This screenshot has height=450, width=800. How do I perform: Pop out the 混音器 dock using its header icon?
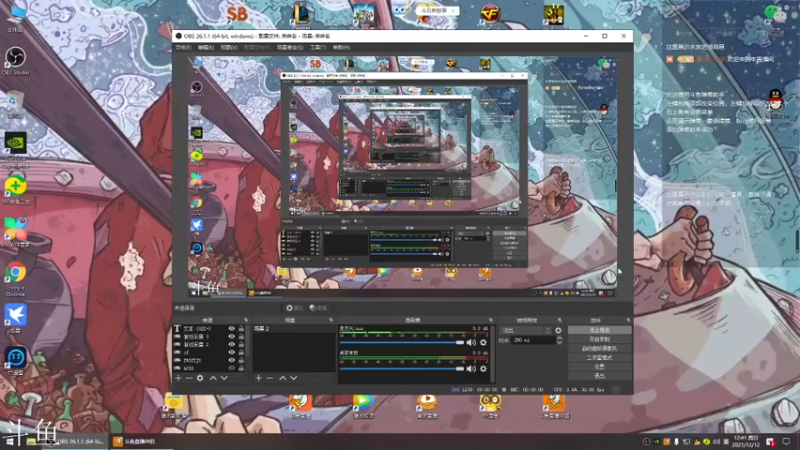[x=491, y=320]
